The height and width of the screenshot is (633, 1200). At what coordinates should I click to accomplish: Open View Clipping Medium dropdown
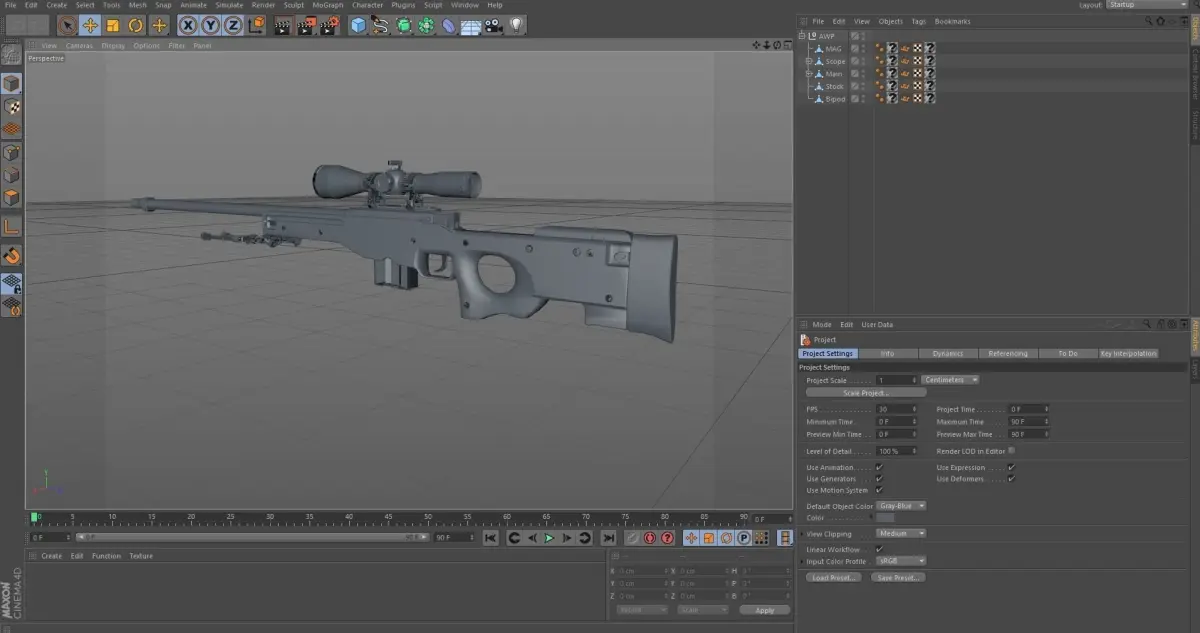(901, 534)
